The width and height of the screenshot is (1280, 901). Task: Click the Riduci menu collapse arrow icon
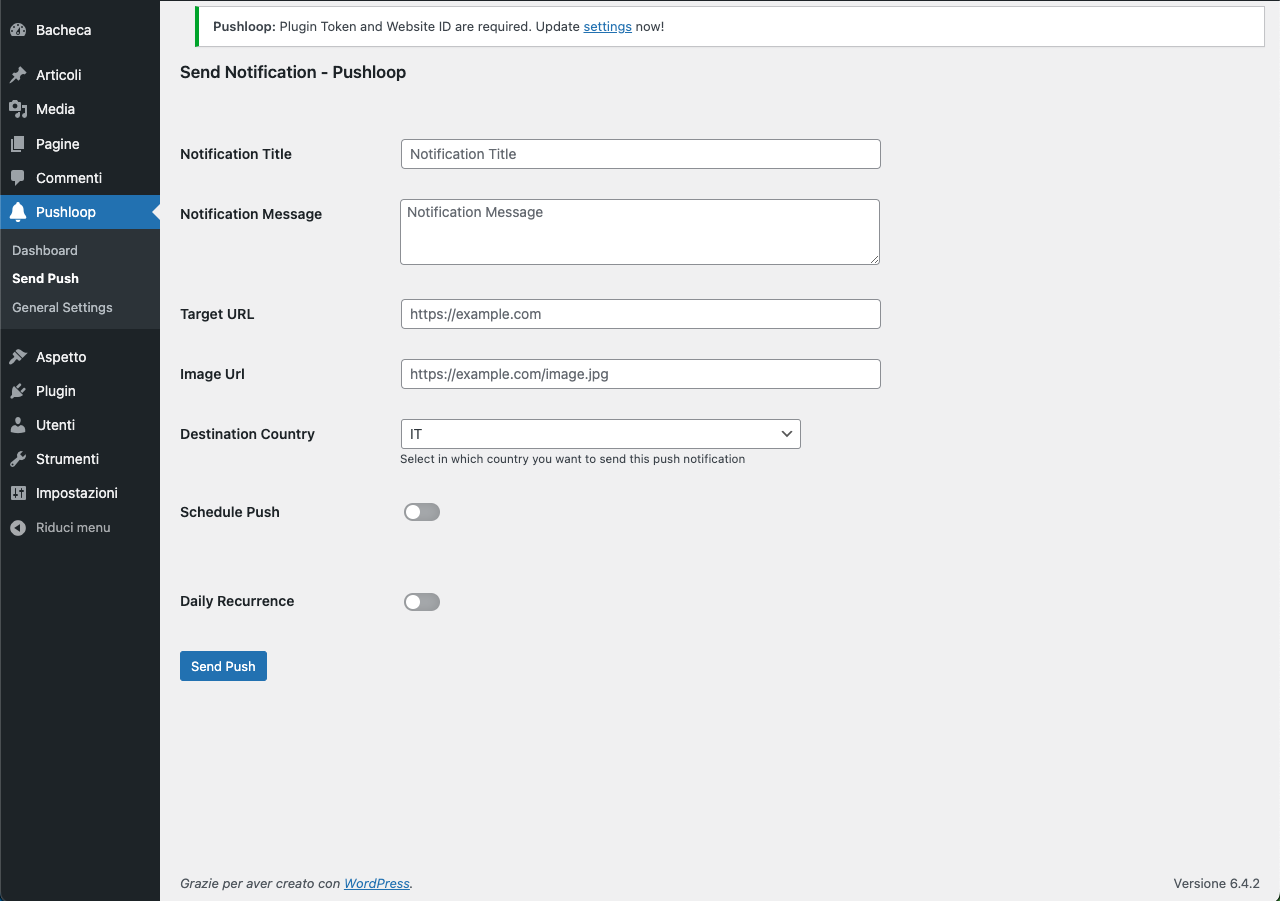(x=18, y=527)
